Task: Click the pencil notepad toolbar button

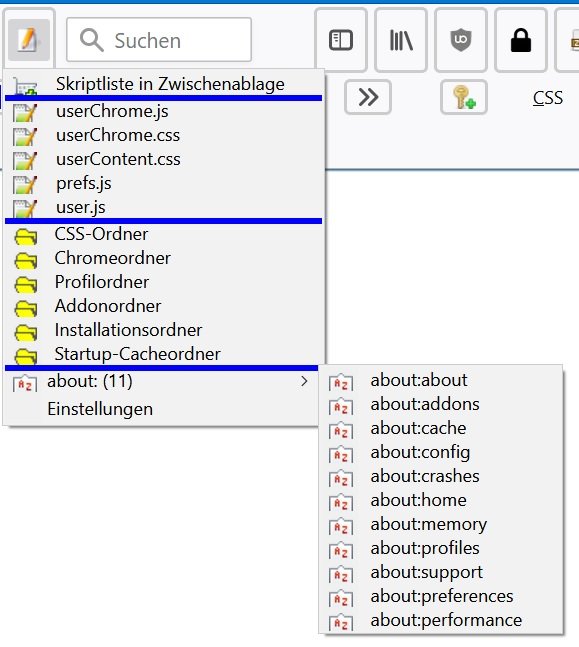Action: pyautogui.click(x=28, y=40)
